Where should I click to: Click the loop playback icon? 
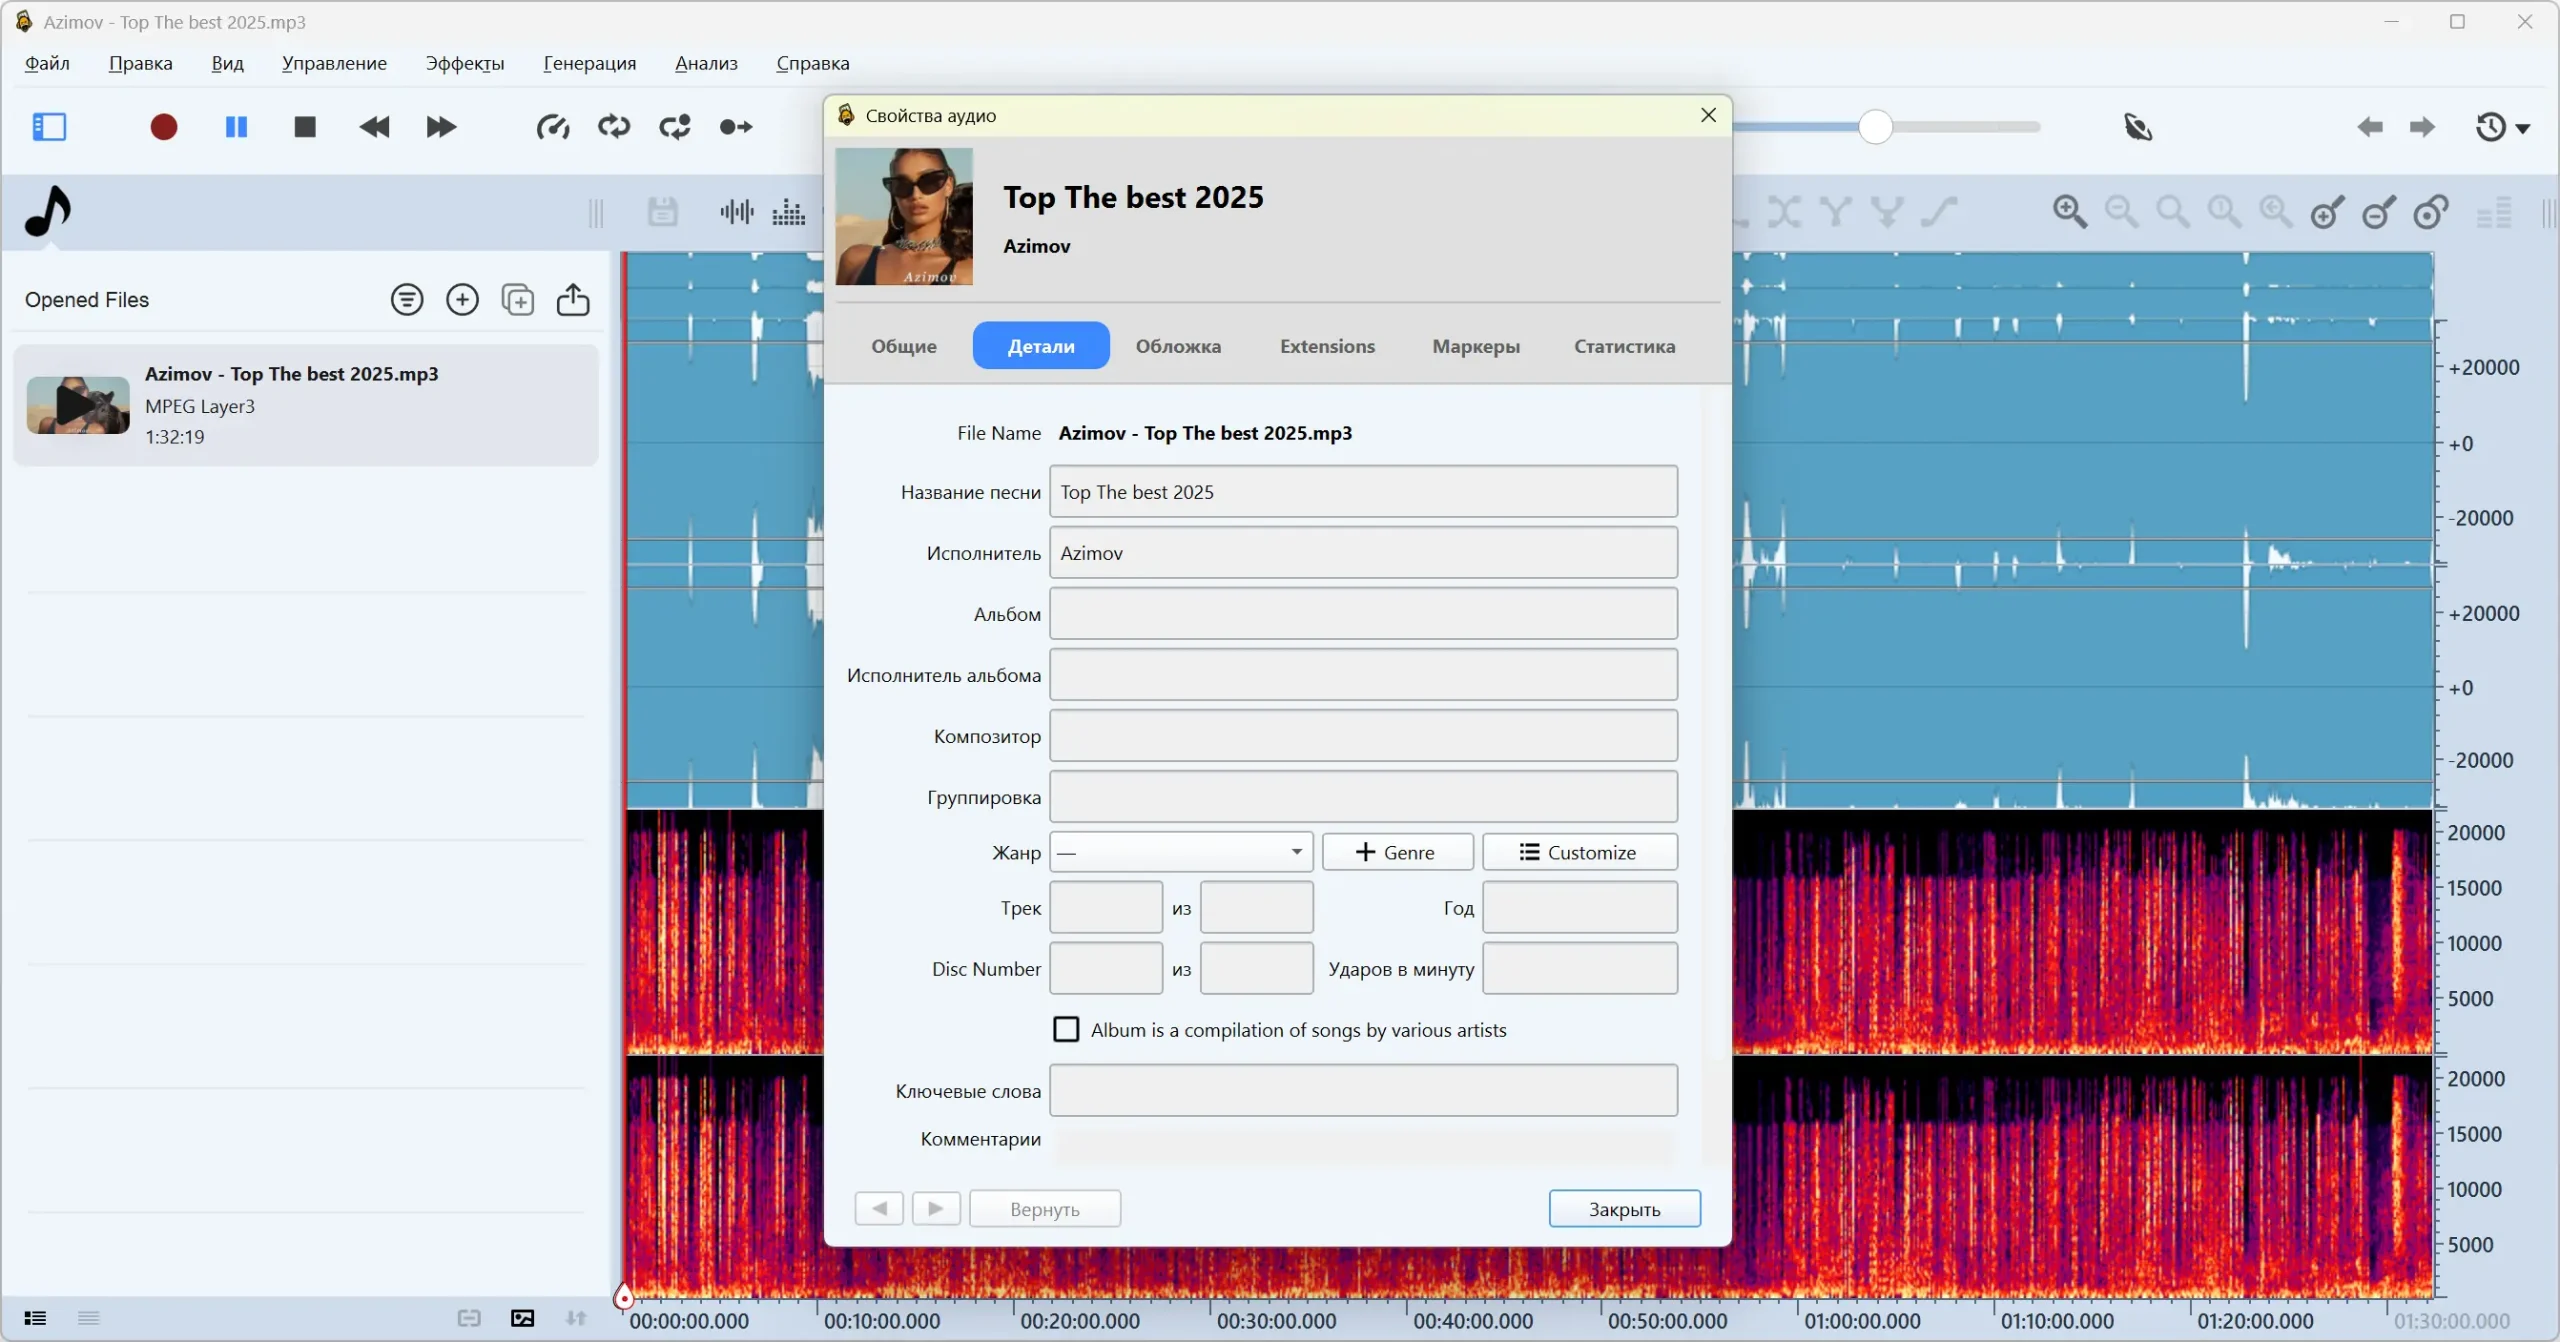point(614,127)
